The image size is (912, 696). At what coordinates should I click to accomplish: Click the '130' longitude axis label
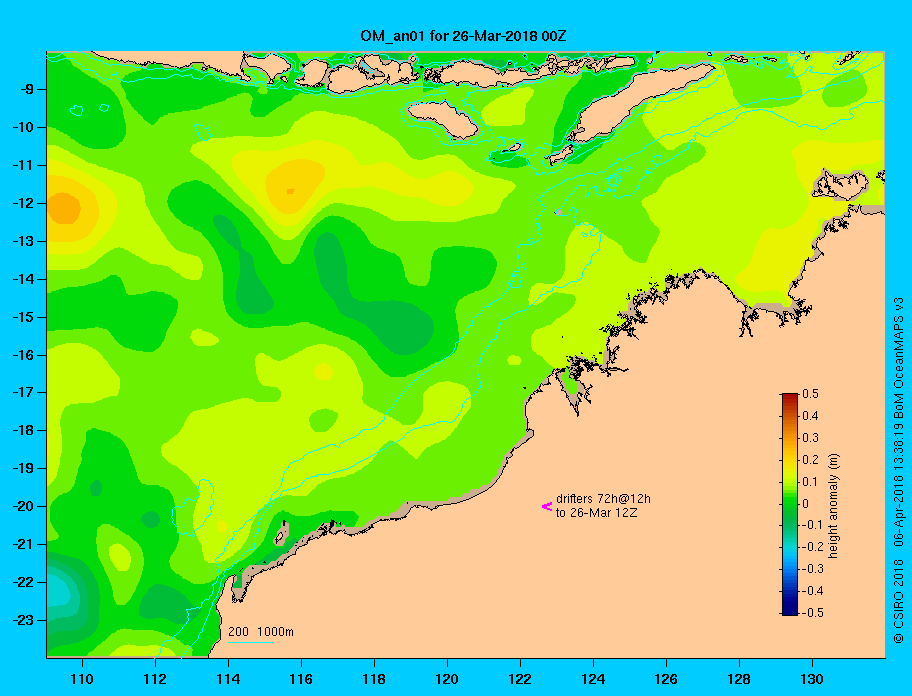click(812, 679)
